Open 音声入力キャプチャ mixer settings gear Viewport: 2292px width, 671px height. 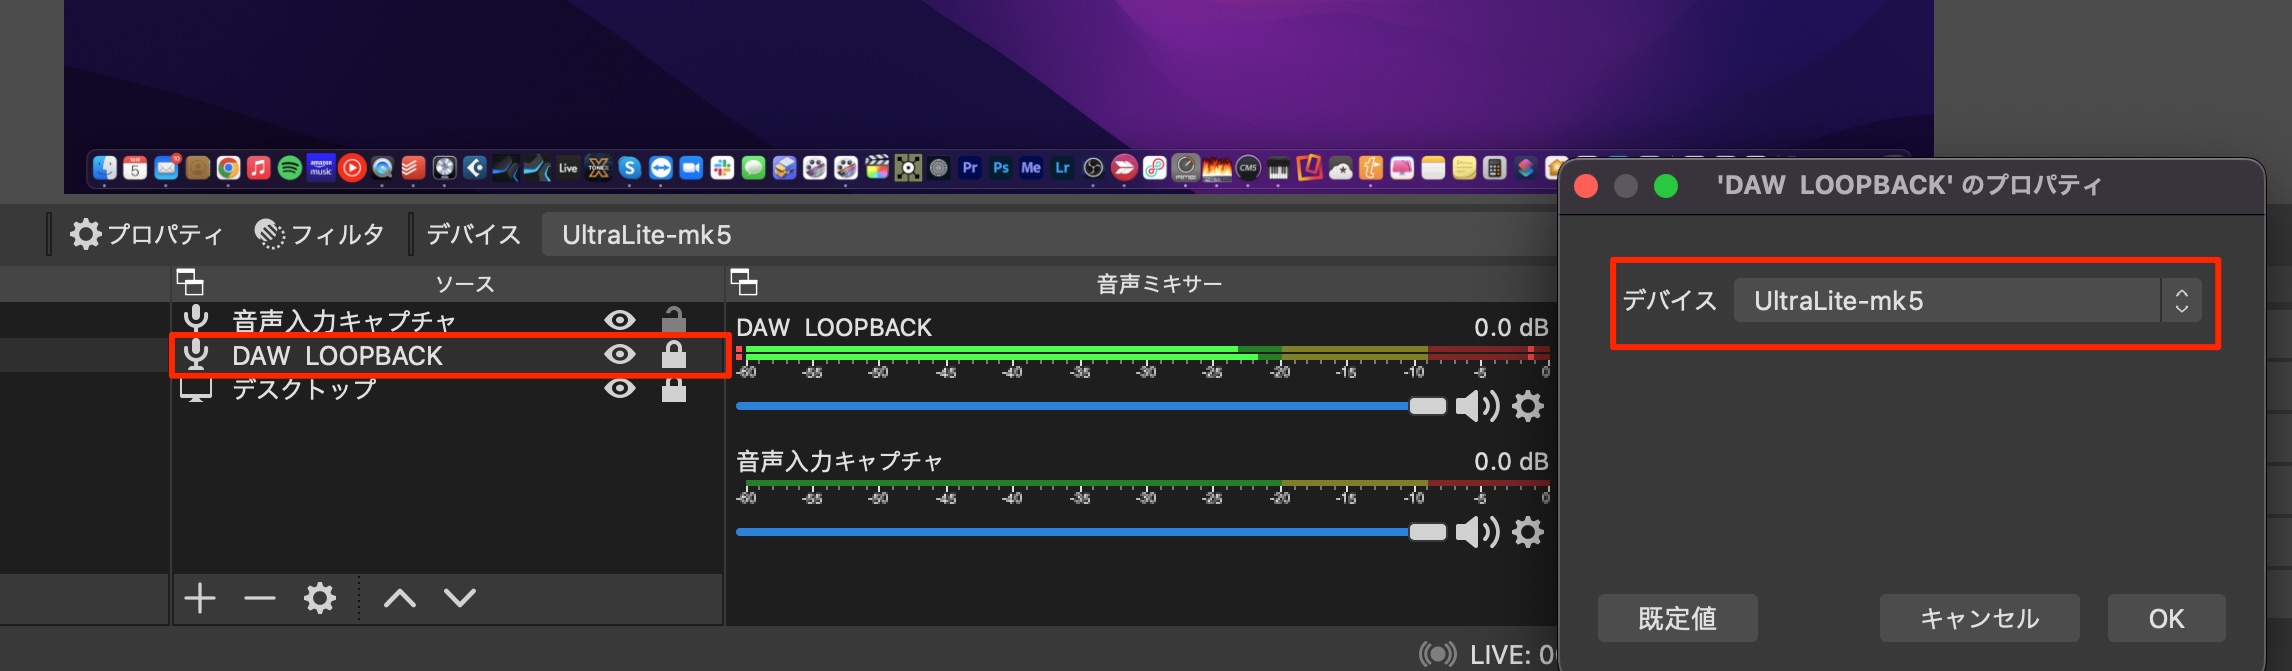(x=1528, y=532)
